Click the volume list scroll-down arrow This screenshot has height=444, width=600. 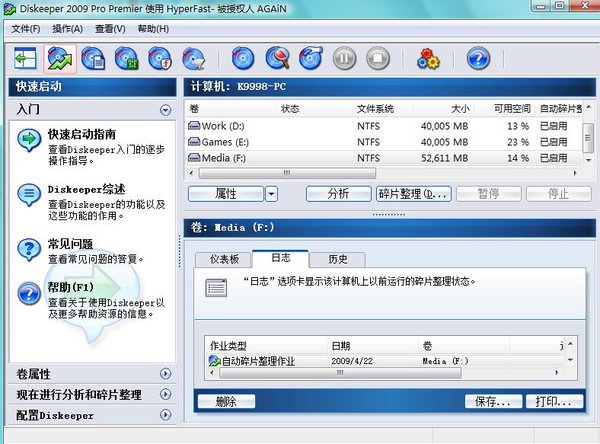click(589, 160)
